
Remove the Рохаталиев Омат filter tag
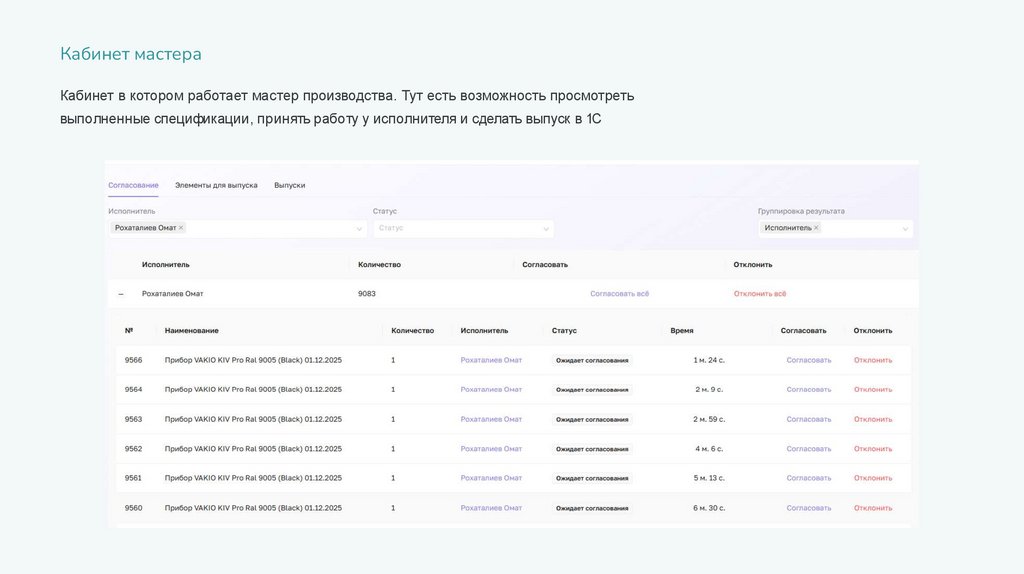pyautogui.click(x=181, y=228)
